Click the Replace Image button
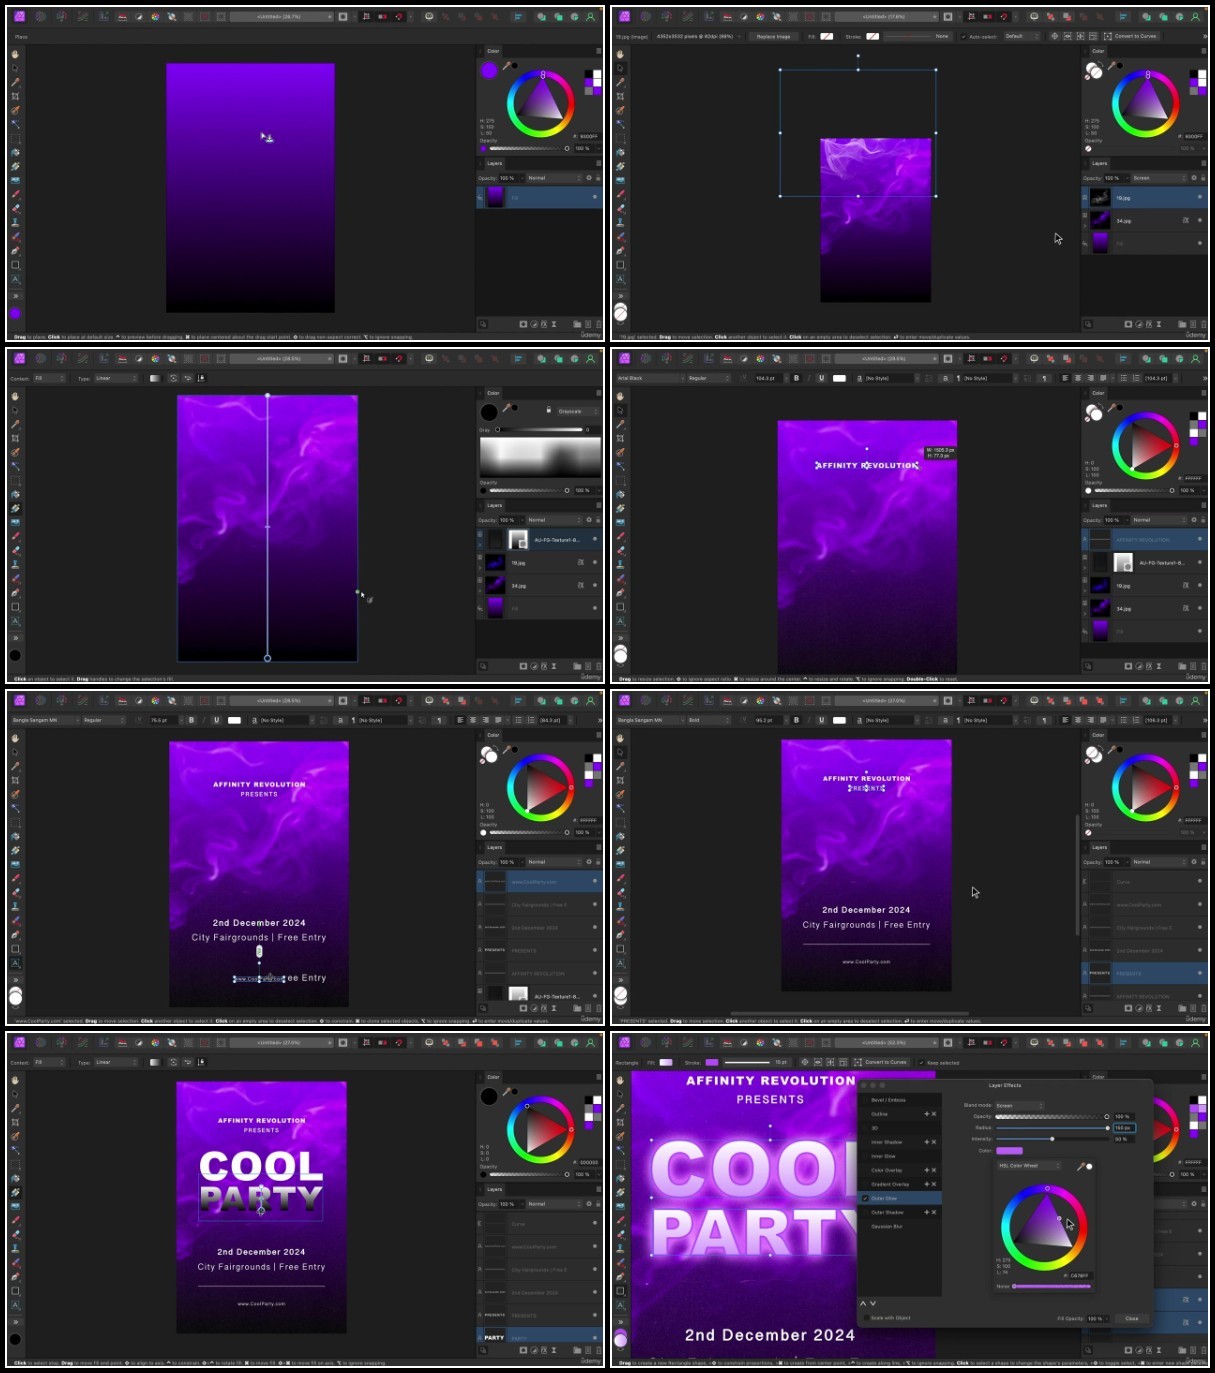 [x=773, y=36]
